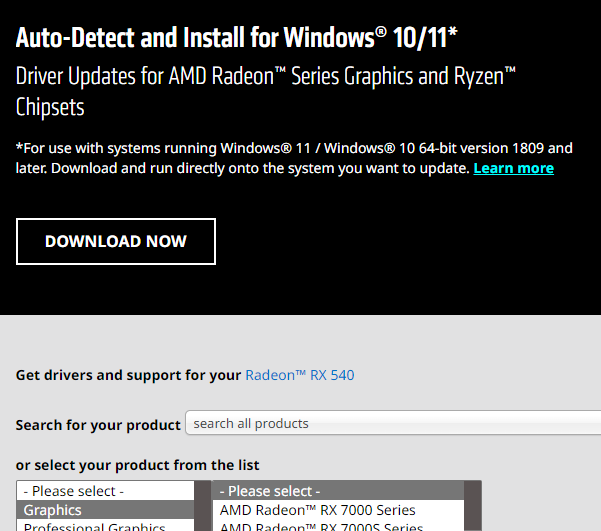Follow the Radeon RX 540 link
Viewport: 601px width, 531px height.
[x=300, y=375]
